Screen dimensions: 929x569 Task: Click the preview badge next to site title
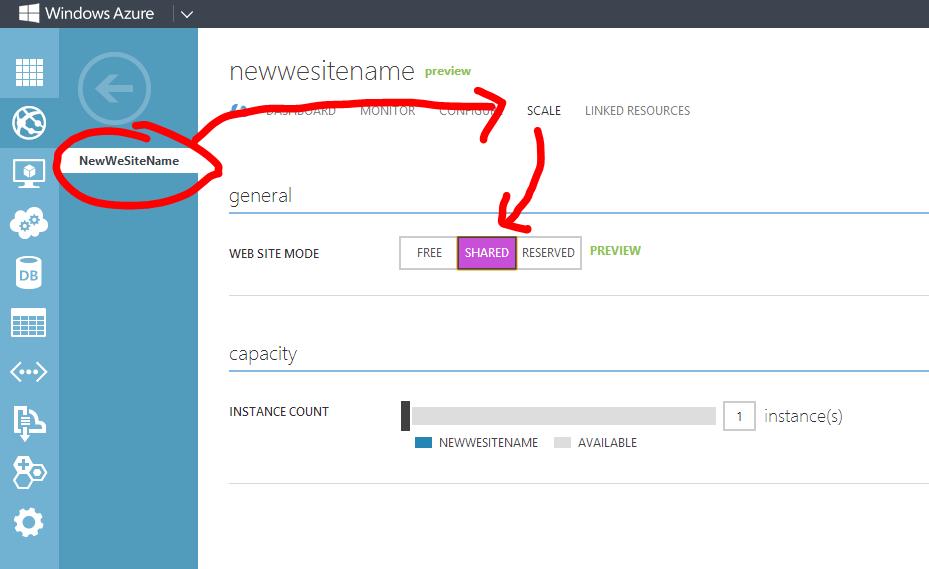coord(448,71)
